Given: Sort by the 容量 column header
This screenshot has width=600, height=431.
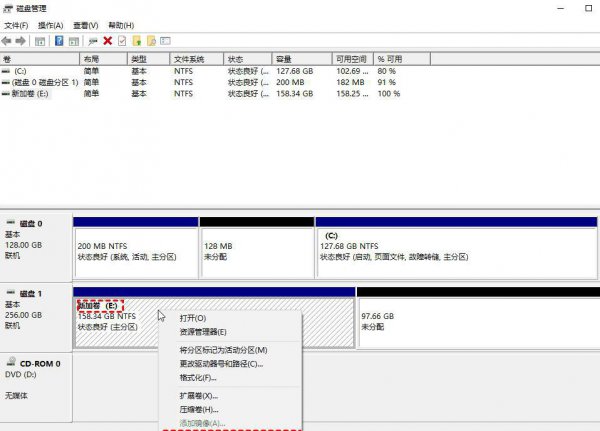Looking at the screenshot, I should (x=302, y=59).
